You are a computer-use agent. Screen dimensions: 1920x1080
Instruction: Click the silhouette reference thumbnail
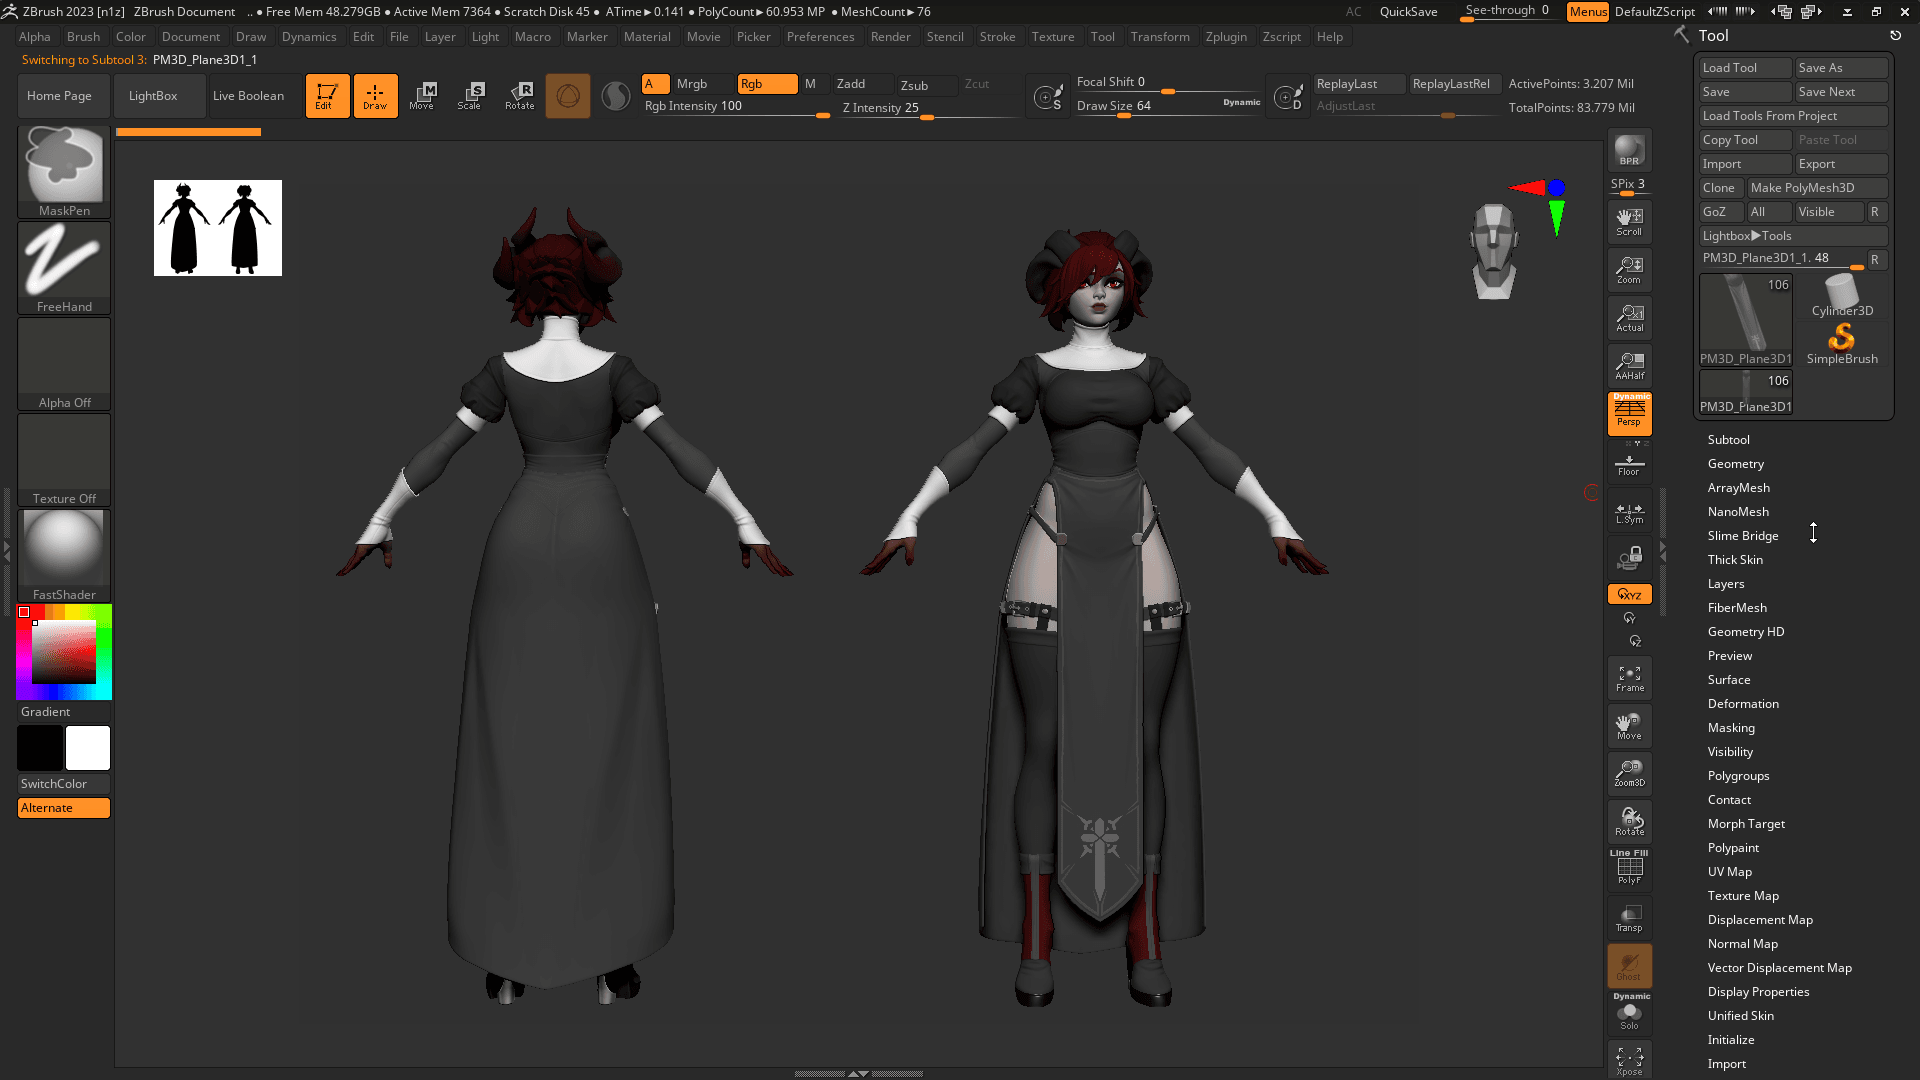point(218,228)
